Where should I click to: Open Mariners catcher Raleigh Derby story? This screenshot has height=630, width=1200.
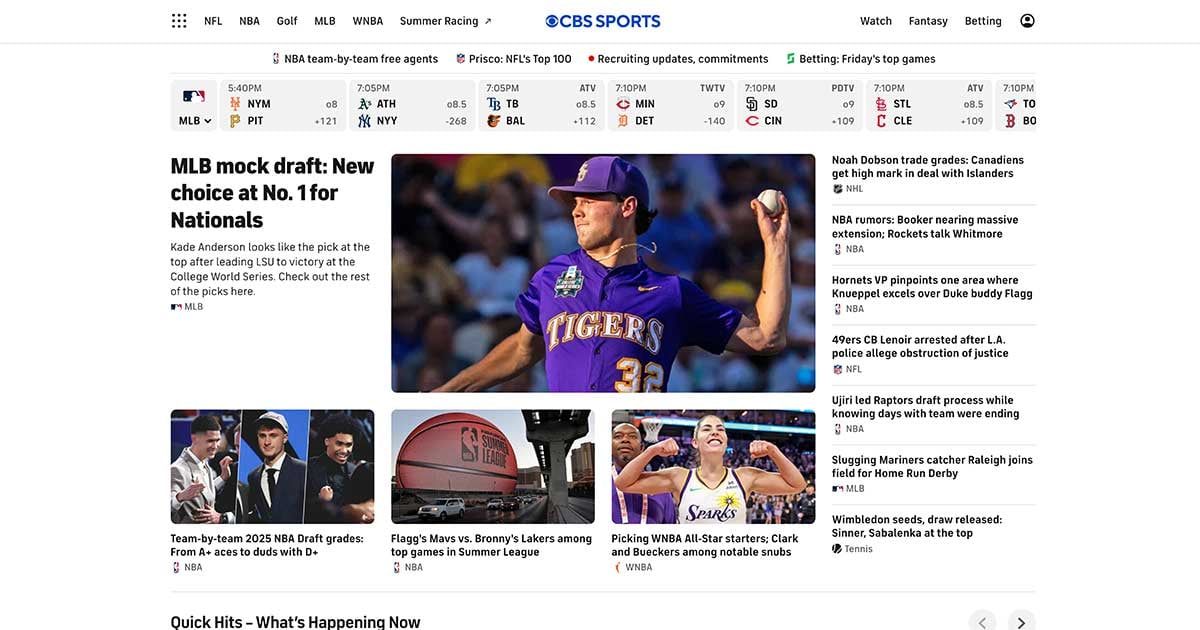(x=932, y=466)
